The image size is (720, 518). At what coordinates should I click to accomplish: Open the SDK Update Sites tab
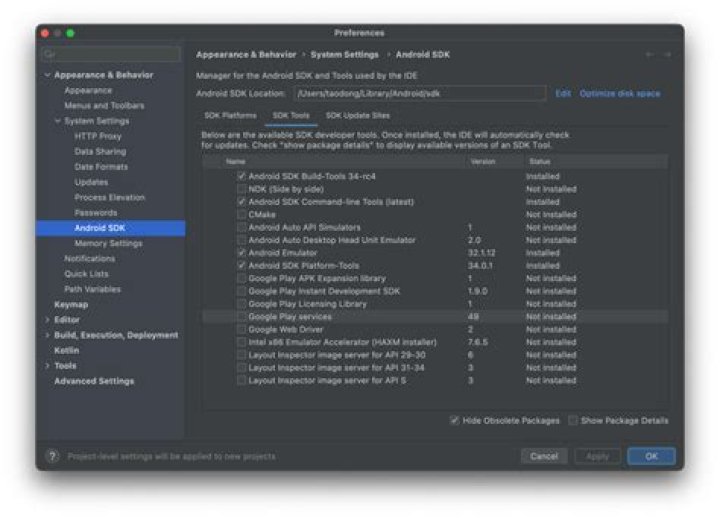click(x=358, y=116)
